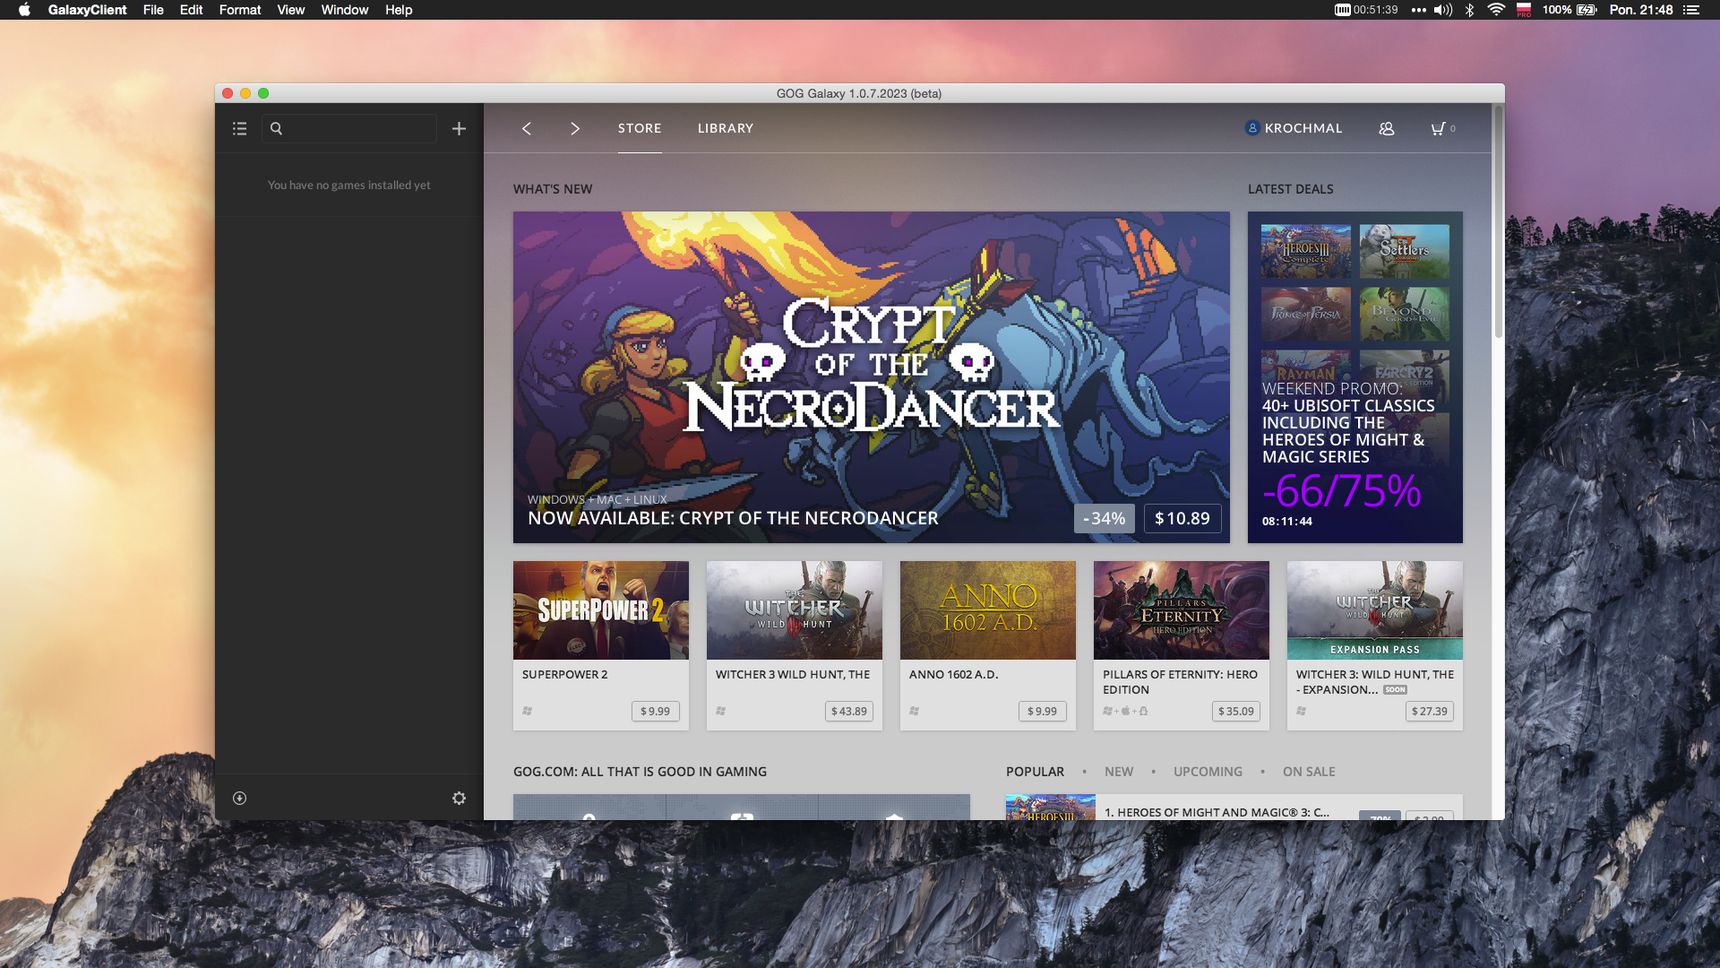
Task: Open the volume control in menu bar
Action: point(1443,10)
